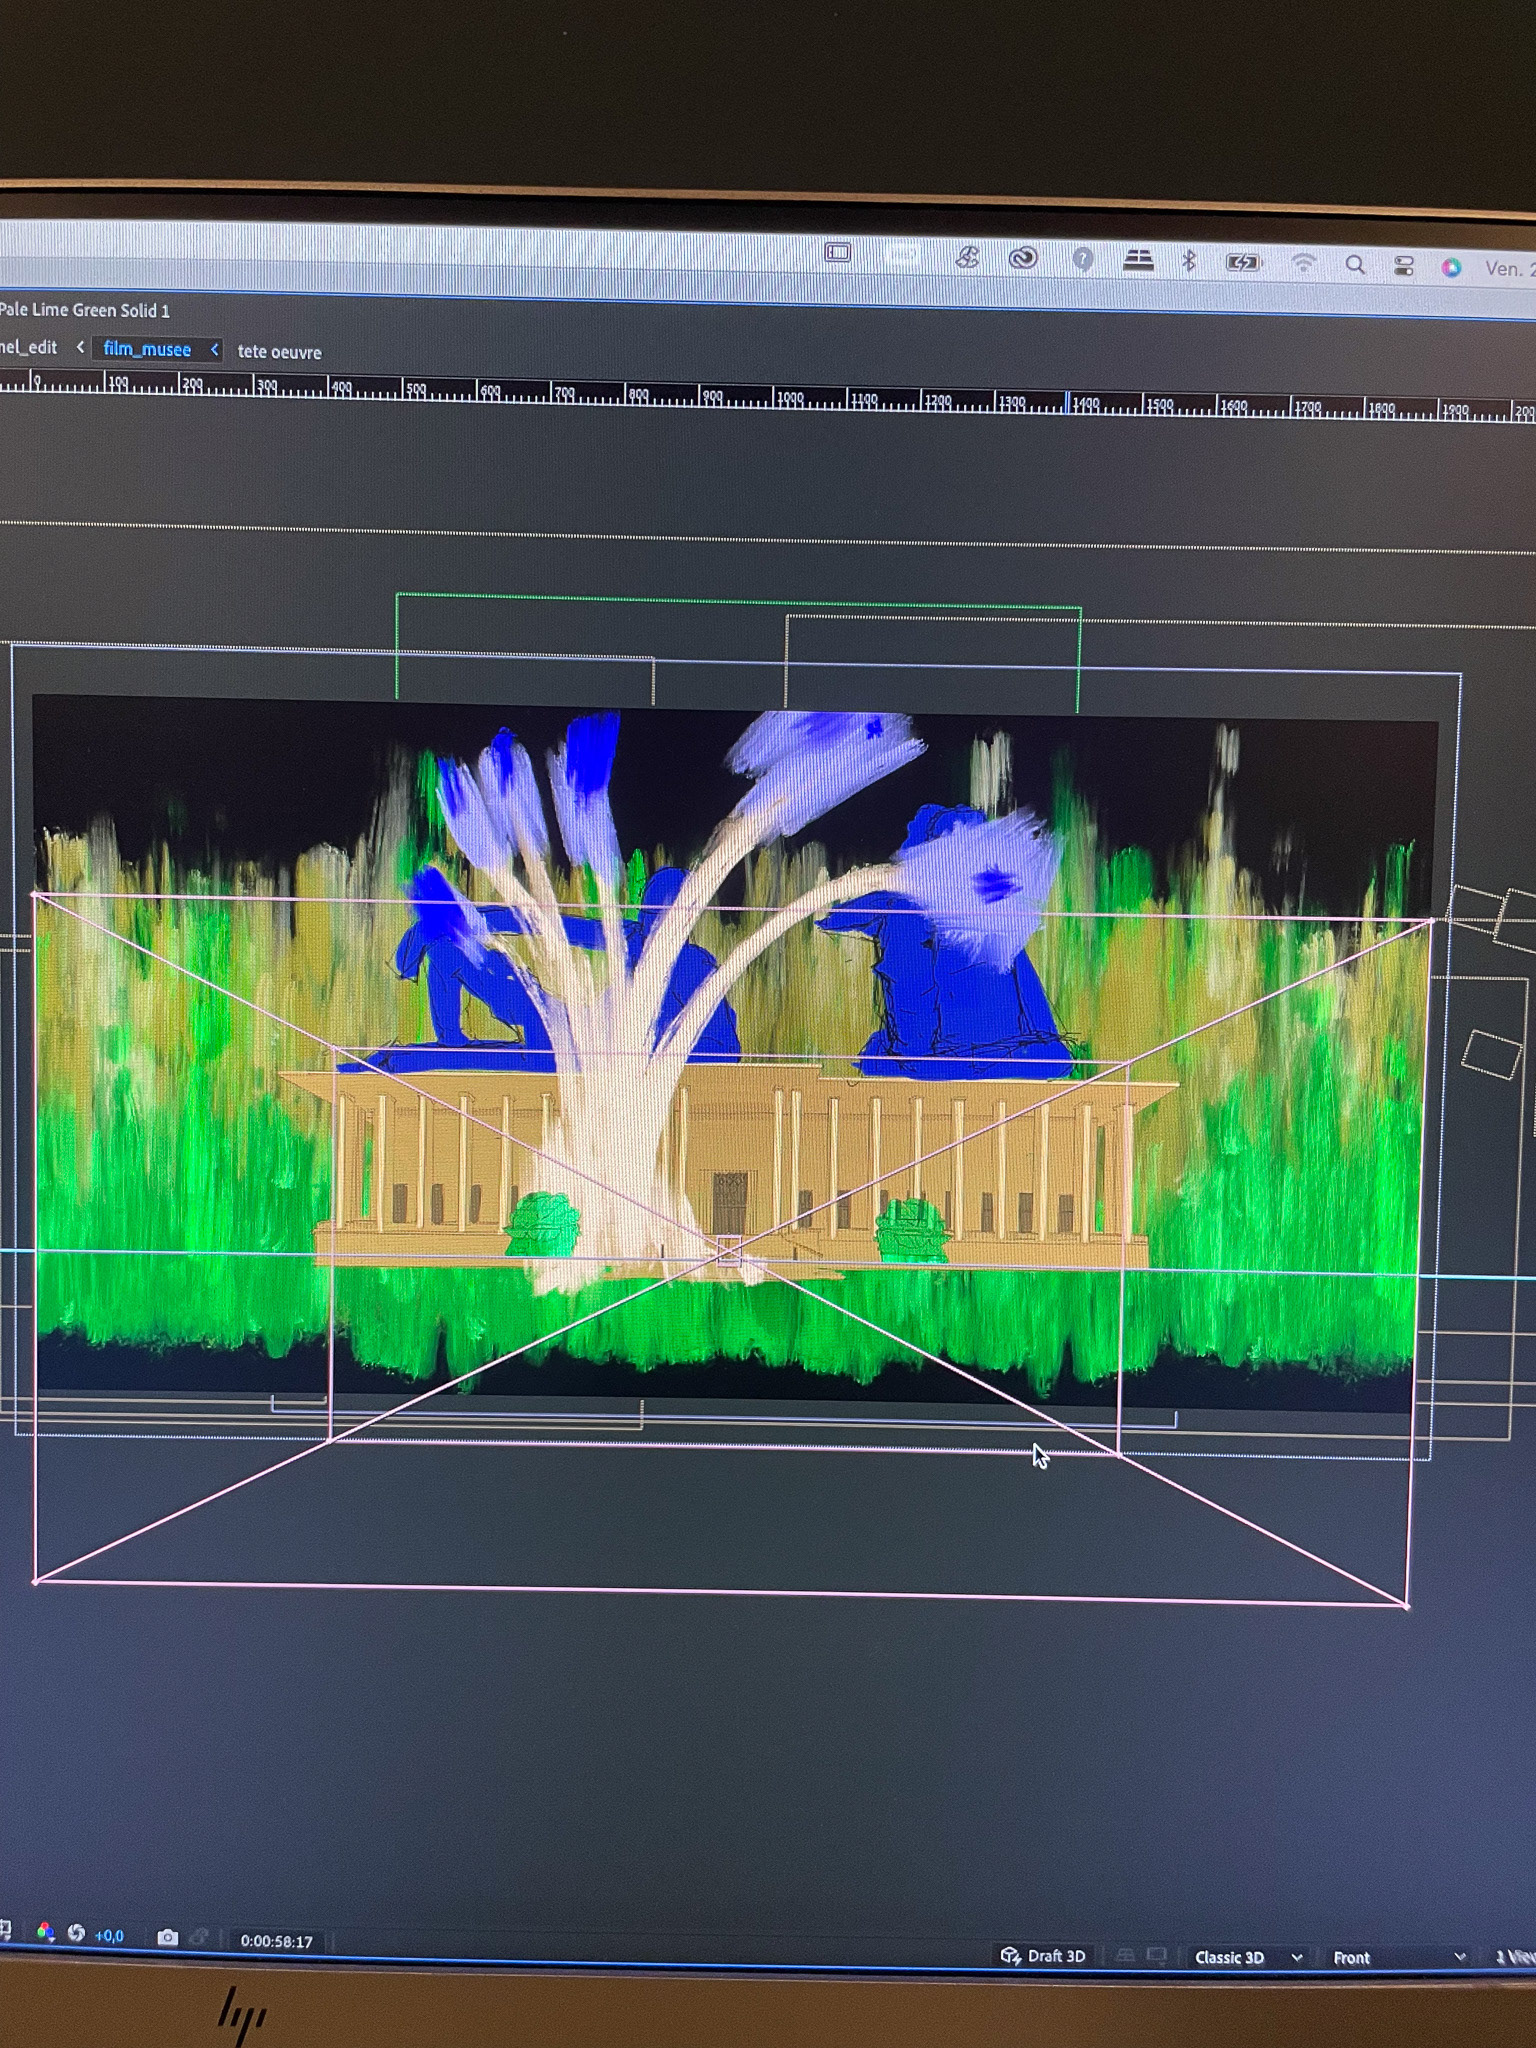1536x2048 pixels.
Task: Click the current time 0:00:58:17
Action: point(276,1941)
